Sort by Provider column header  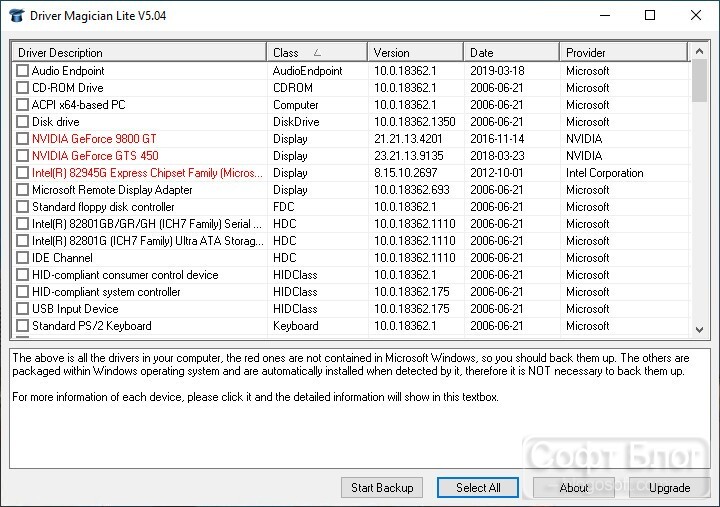point(624,52)
